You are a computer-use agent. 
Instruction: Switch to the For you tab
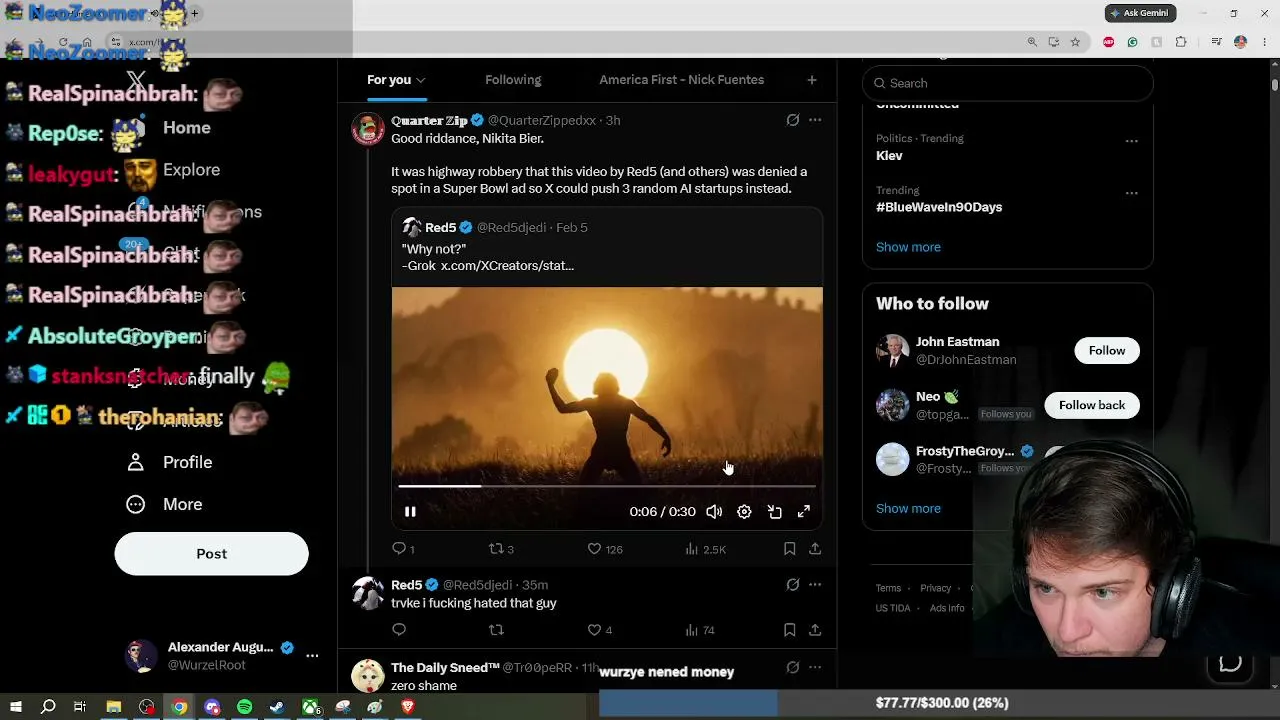click(389, 80)
